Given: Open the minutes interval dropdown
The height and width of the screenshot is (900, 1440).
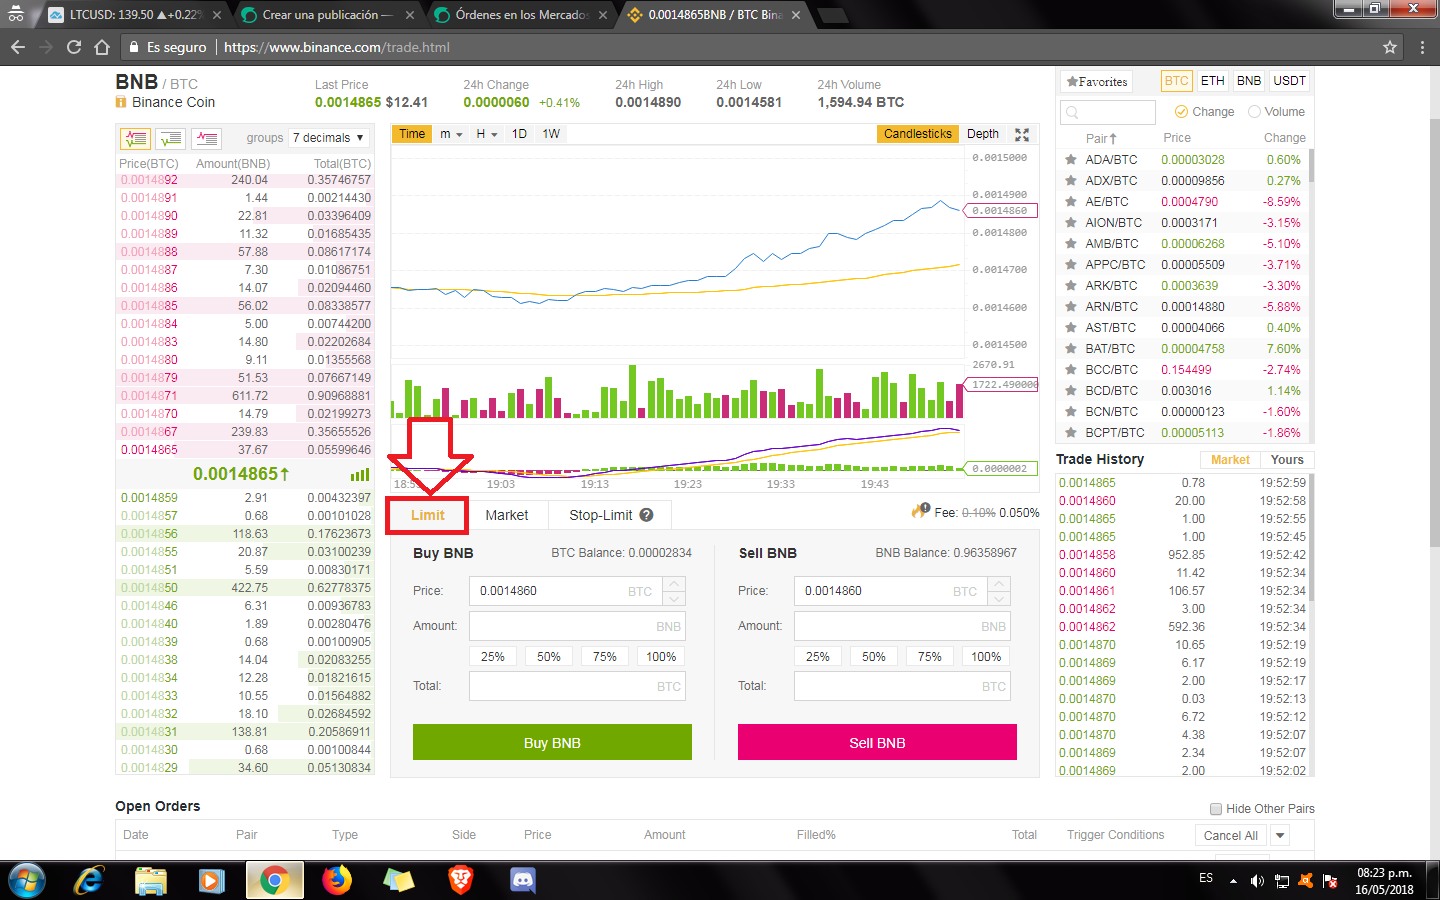Looking at the screenshot, I should coord(451,134).
